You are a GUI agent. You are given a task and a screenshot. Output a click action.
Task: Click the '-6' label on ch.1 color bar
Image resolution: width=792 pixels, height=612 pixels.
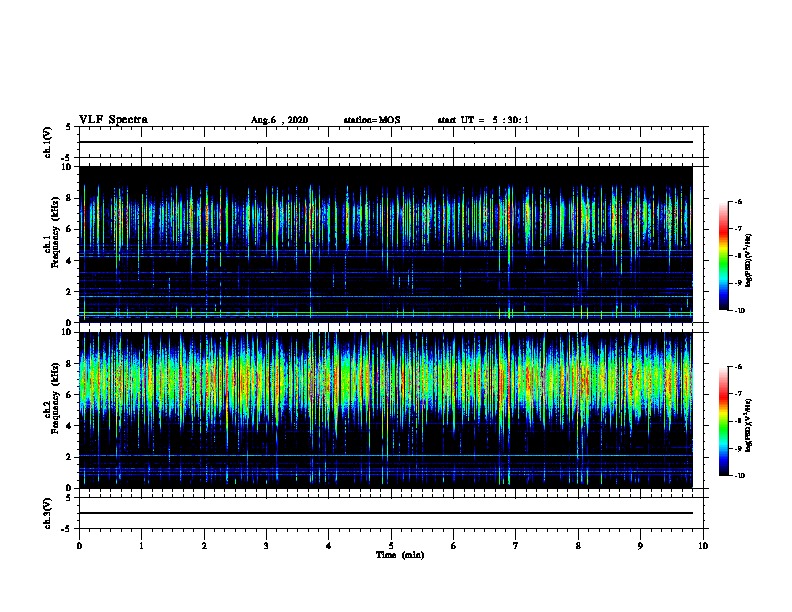738,201
